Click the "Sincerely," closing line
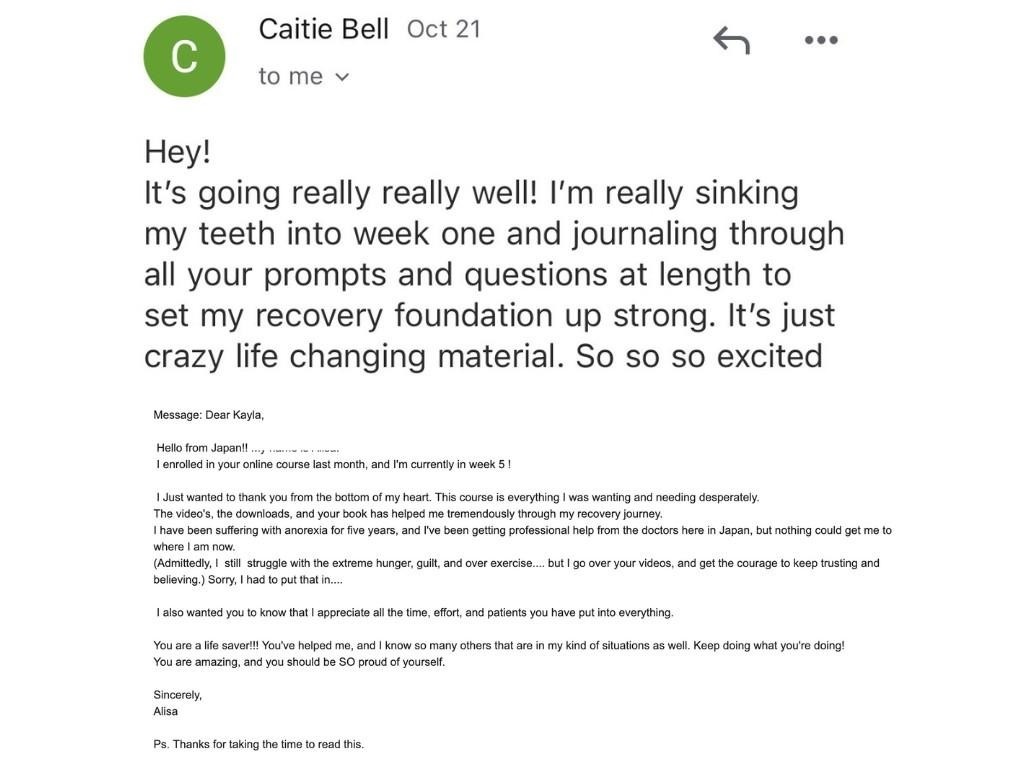The height and width of the screenshot is (768, 1024). point(177,694)
